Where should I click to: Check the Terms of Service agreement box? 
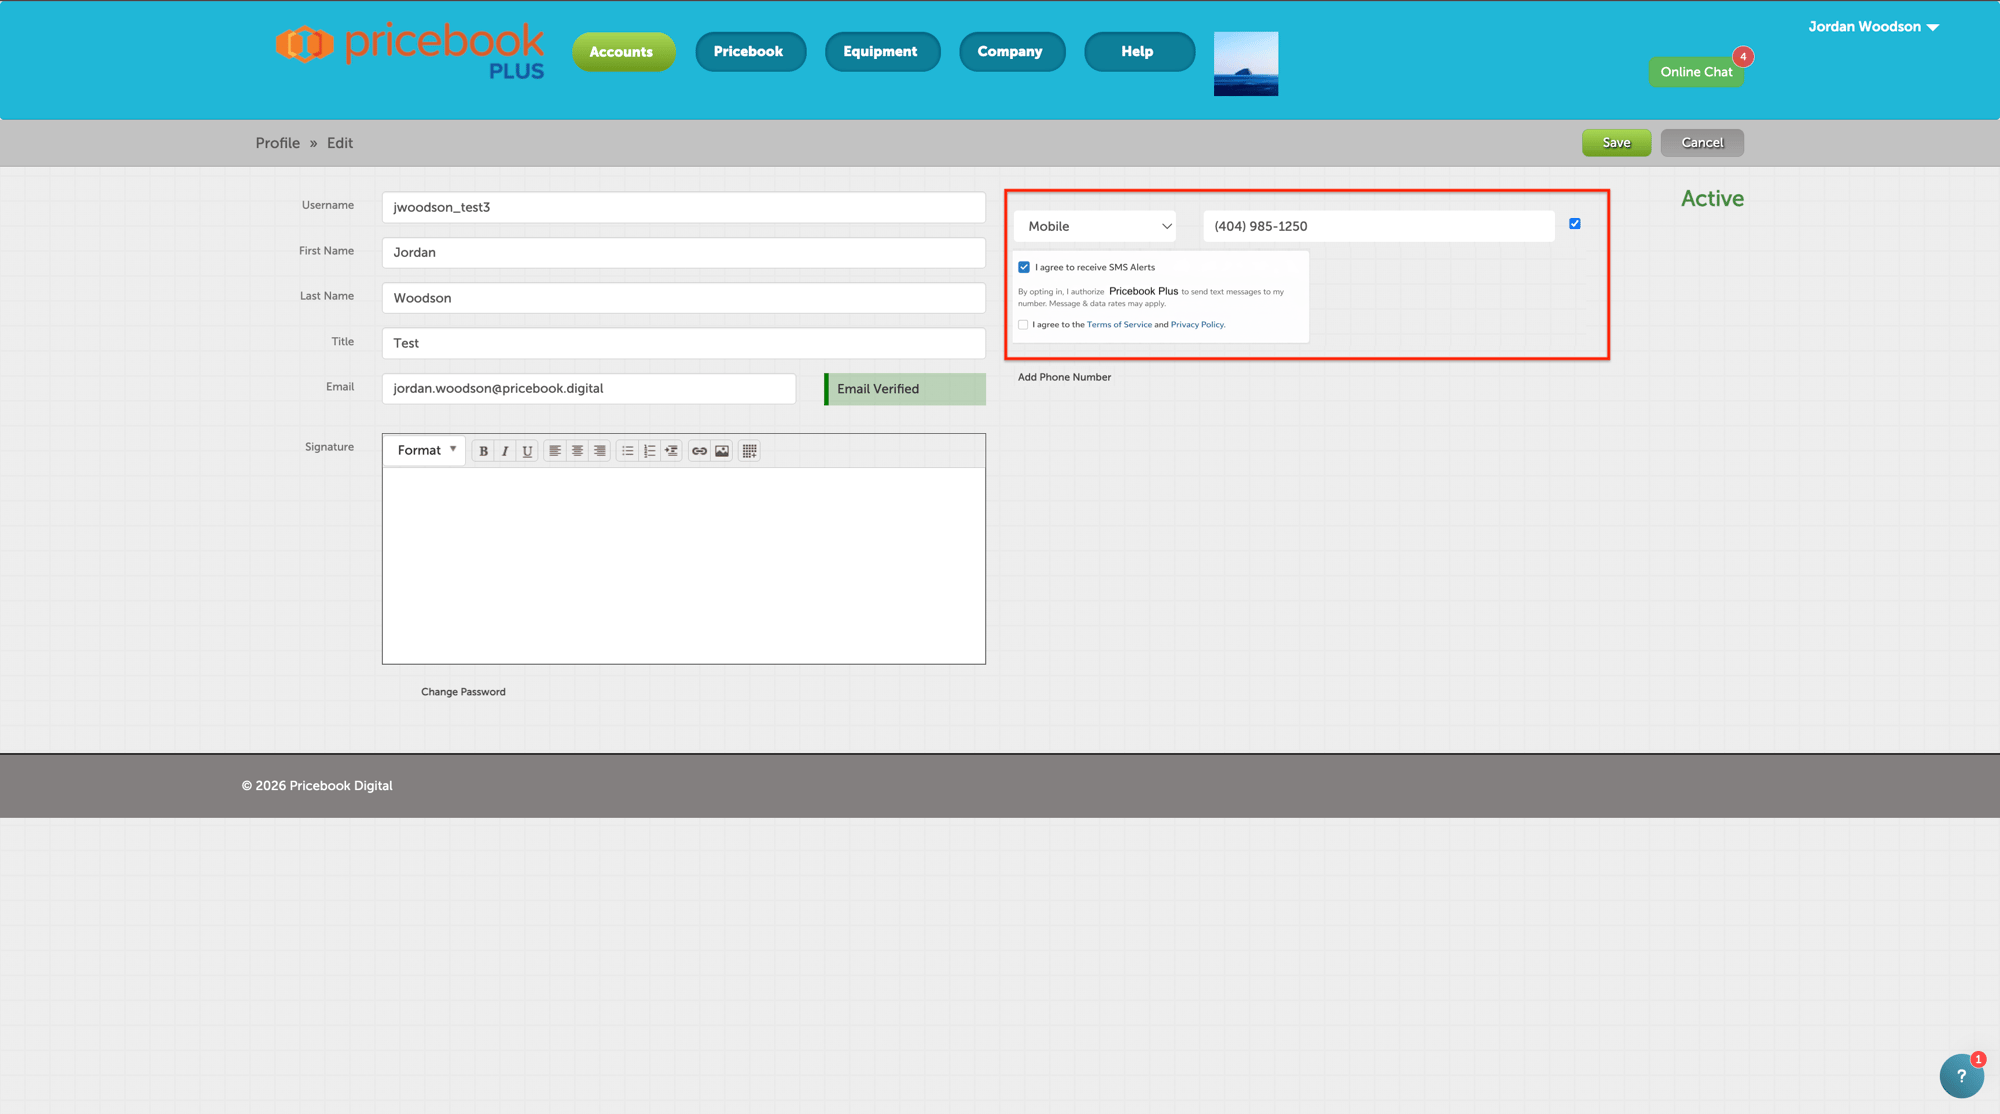[1023, 325]
